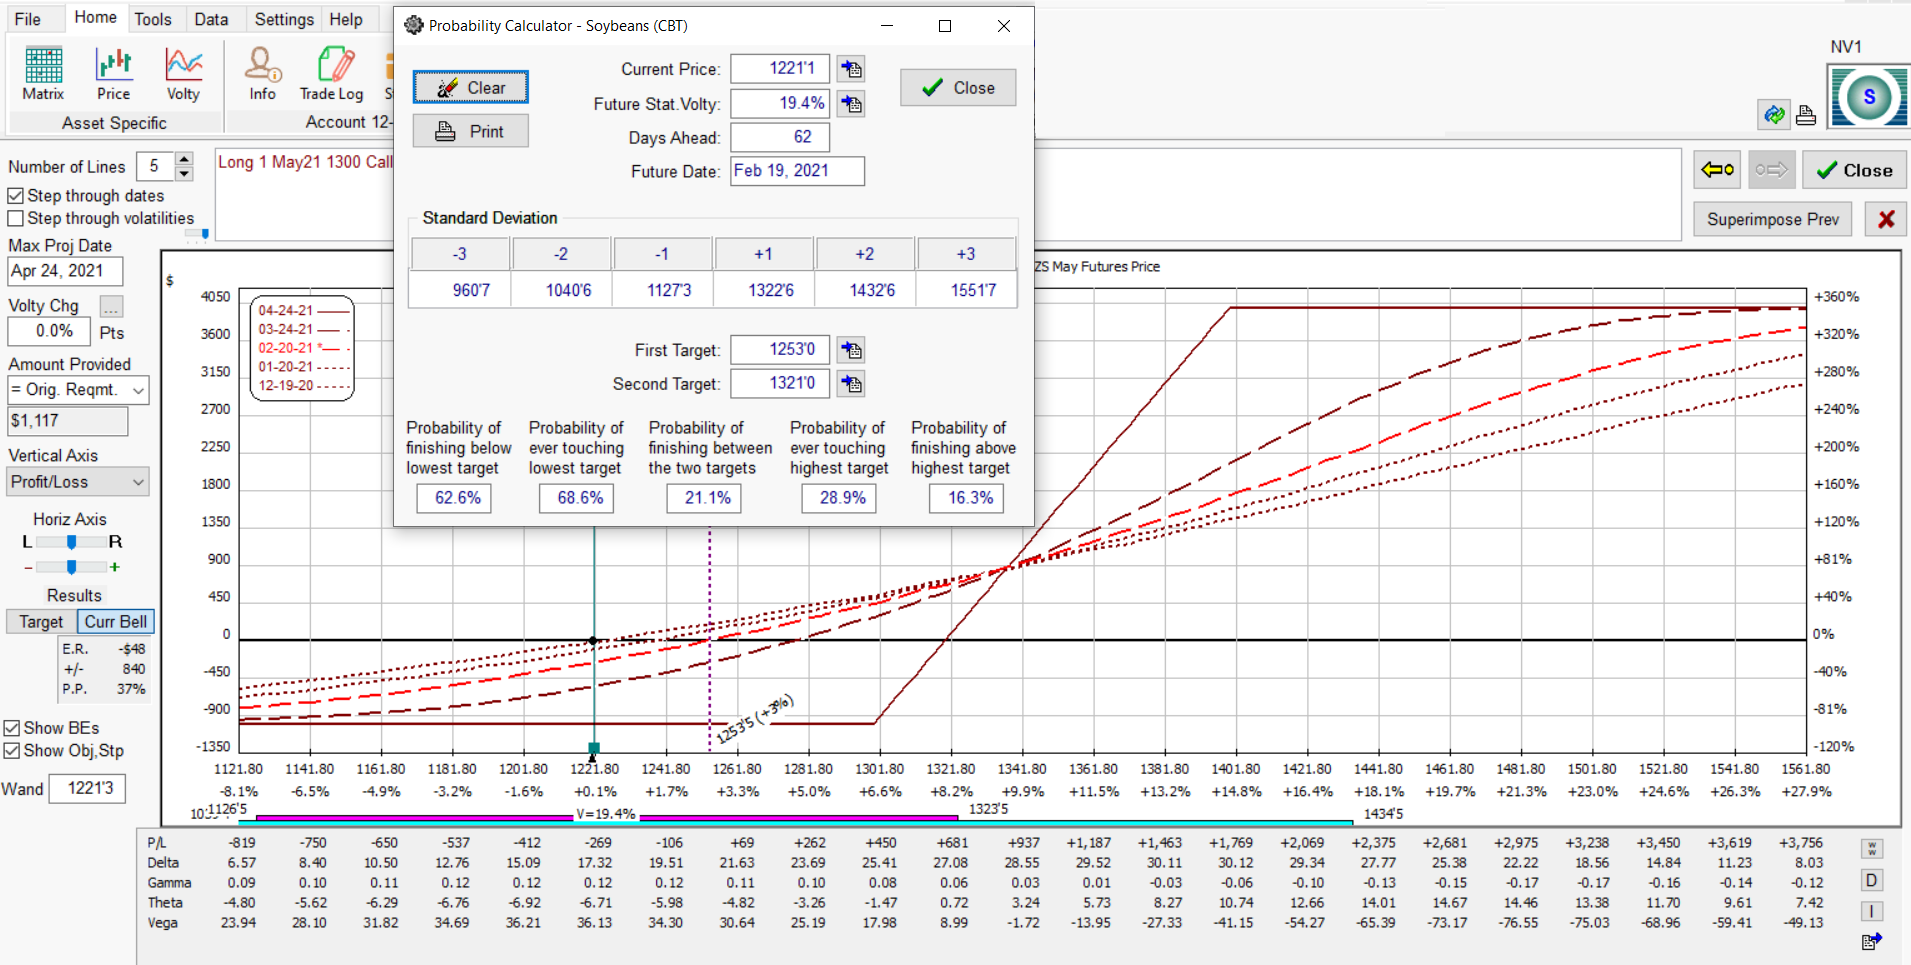Open the Volty chart icon
The height and width of the screenshot is (965, 1911).
(183, 74)
